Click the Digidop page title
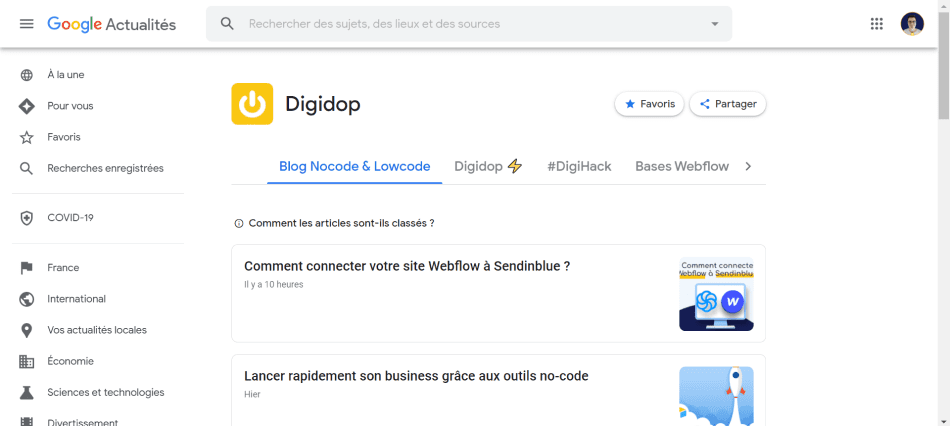Image resolution: width=950 pixels, height=427 pixels. click(x=323, y=104)
